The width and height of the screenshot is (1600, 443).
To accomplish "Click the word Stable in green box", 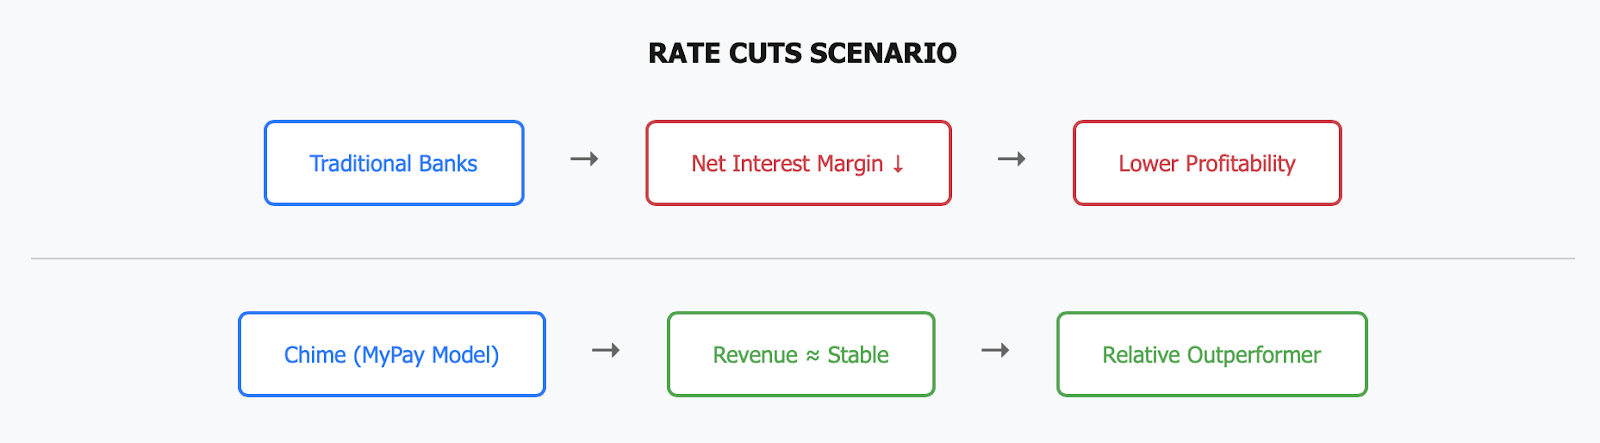I will click(858, 355).
